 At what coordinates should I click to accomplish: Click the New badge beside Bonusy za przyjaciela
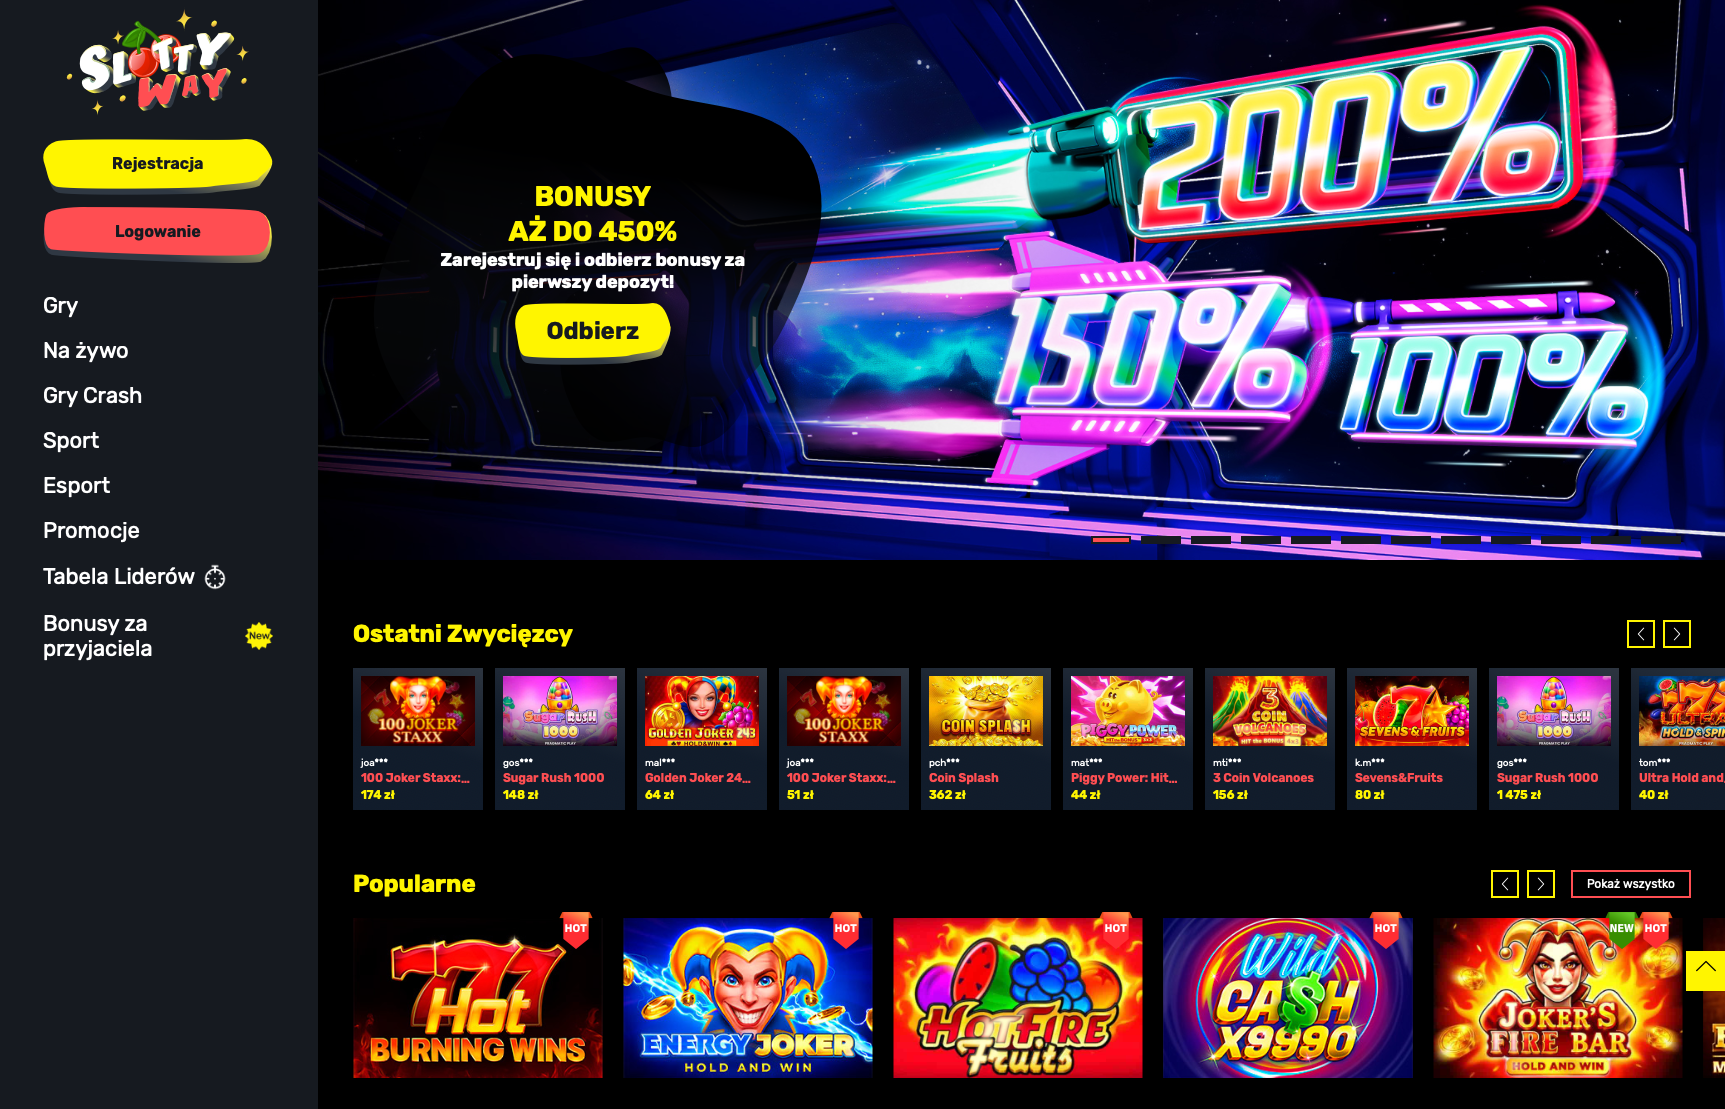(259, 636)
